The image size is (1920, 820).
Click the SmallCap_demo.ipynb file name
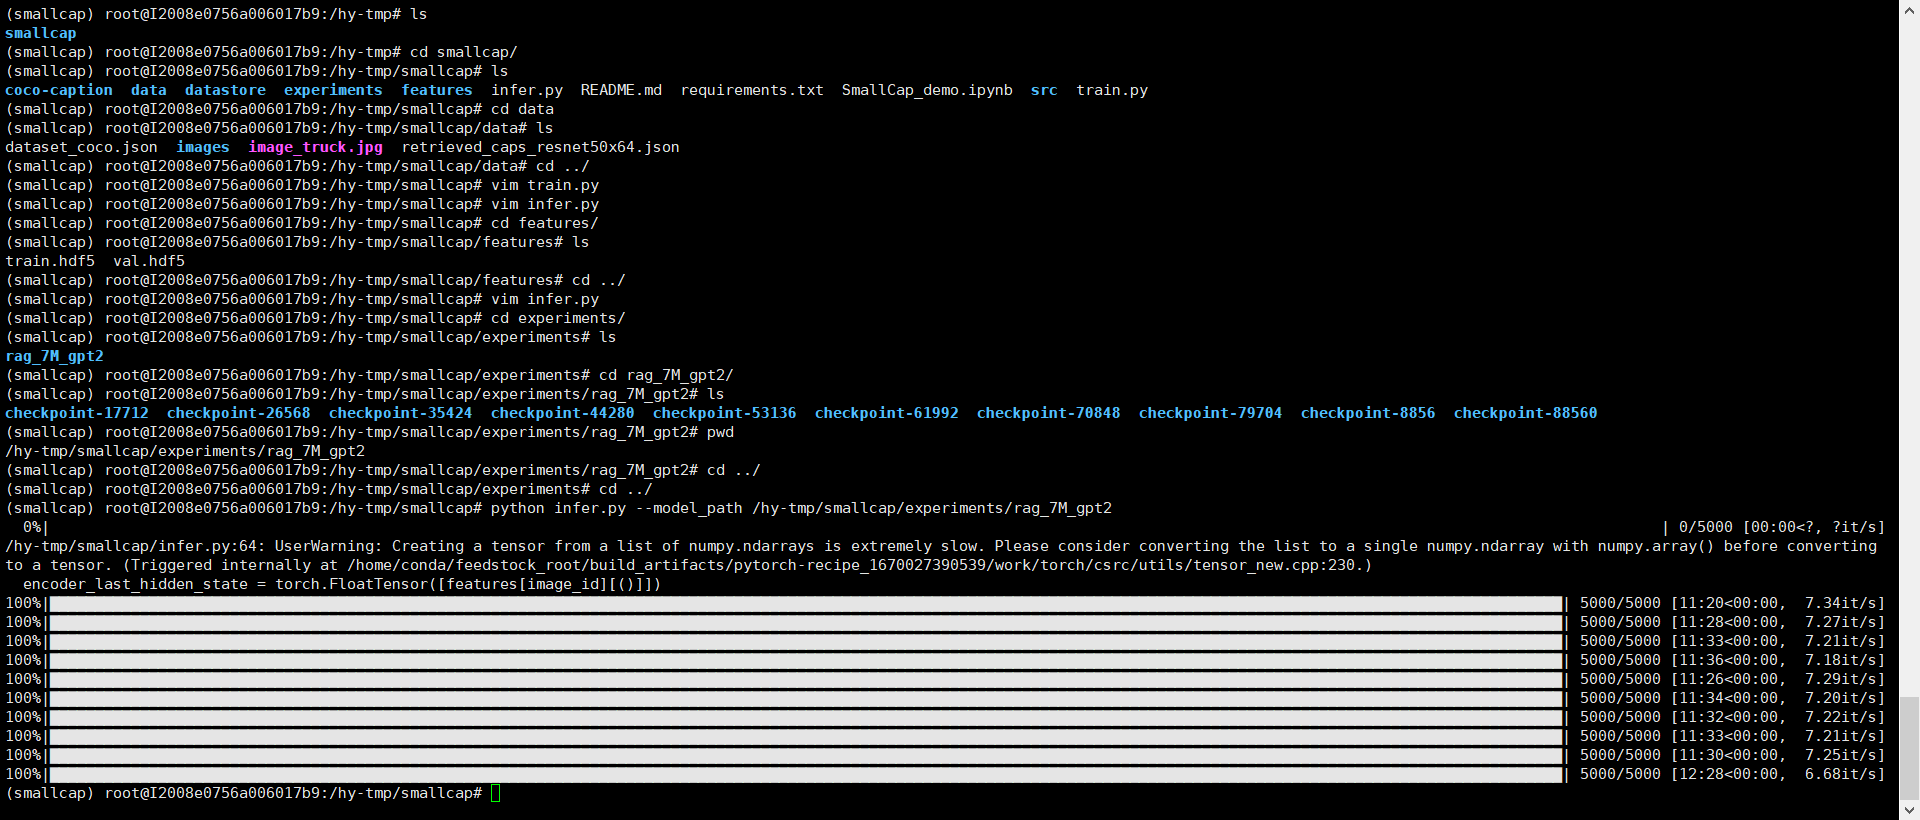926,90
